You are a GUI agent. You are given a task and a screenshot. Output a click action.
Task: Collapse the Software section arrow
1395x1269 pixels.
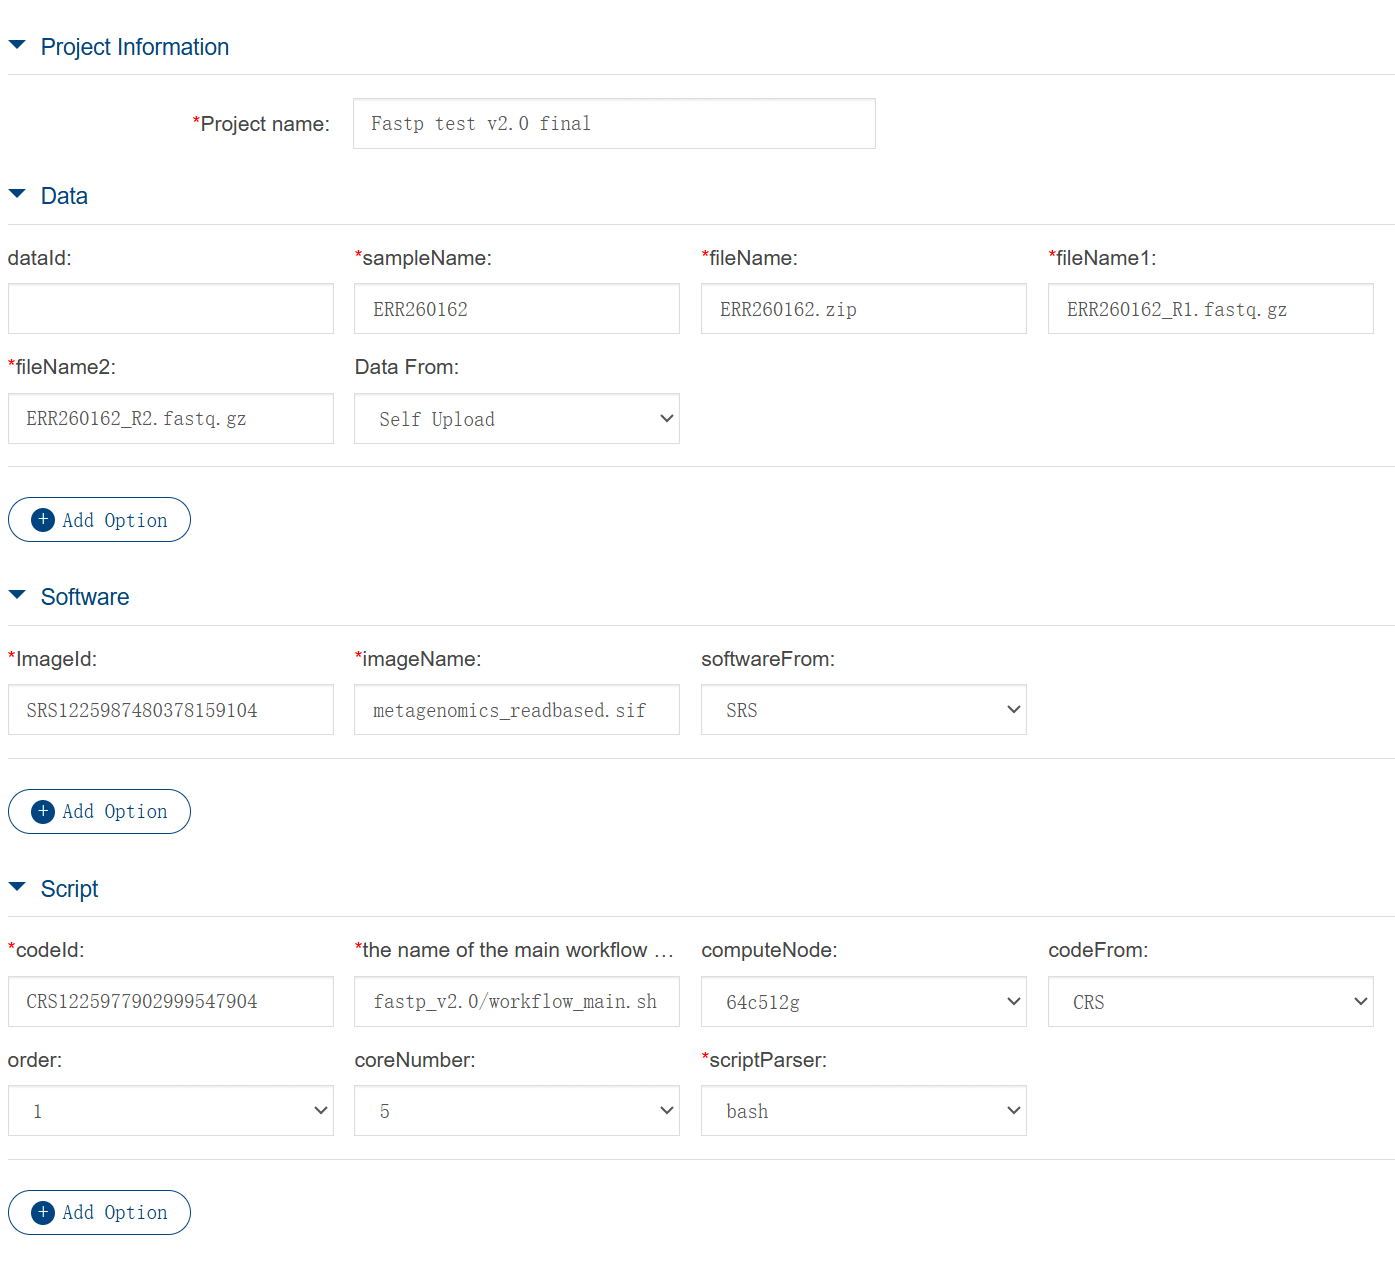click(17, 595)
